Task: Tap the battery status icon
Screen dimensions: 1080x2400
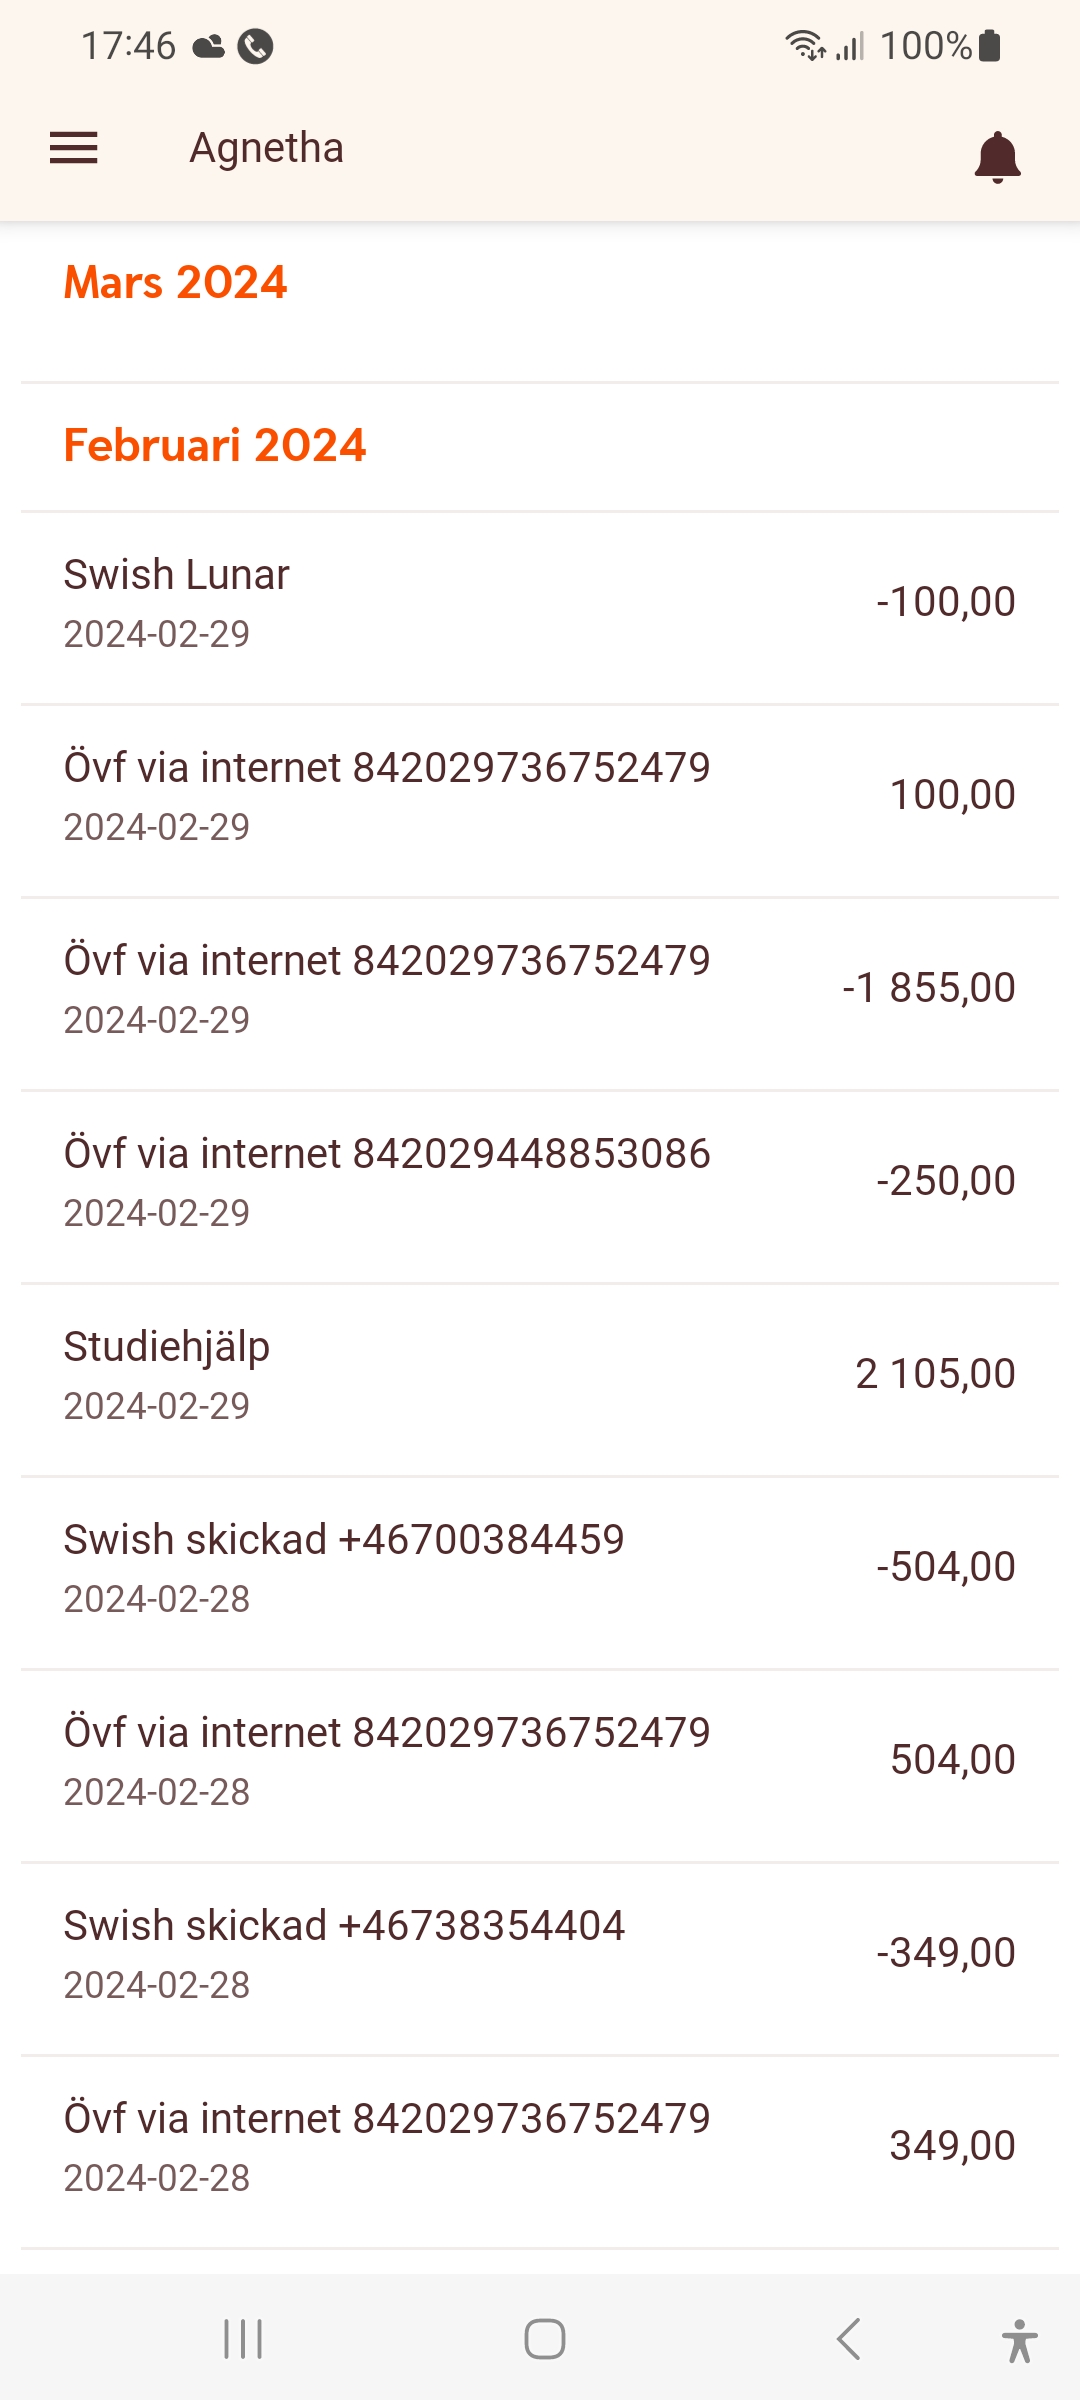Action: pos(990,46)
